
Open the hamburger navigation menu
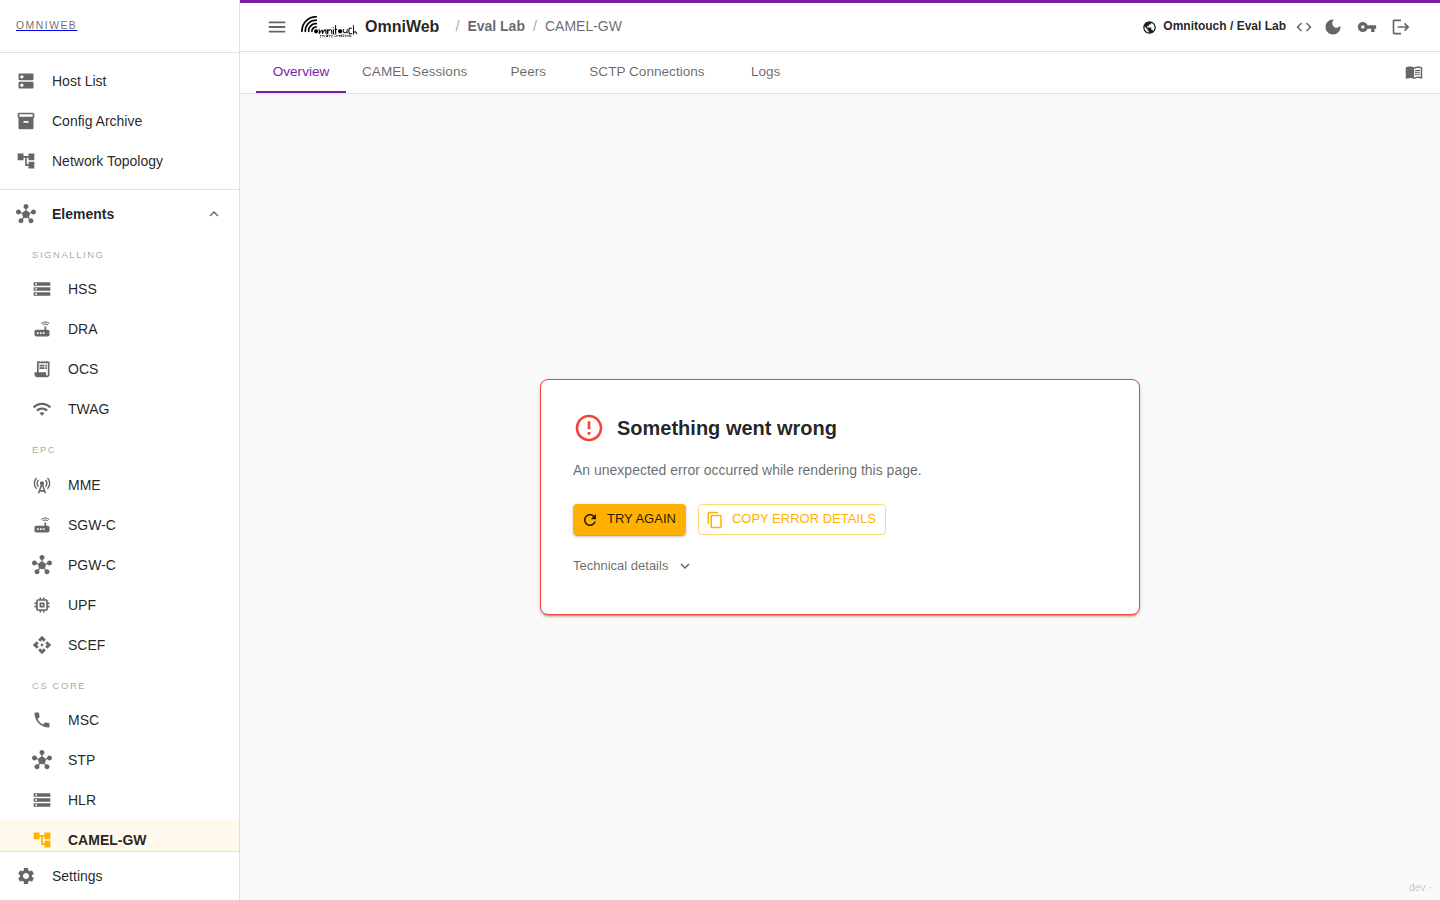pos(277,27)
